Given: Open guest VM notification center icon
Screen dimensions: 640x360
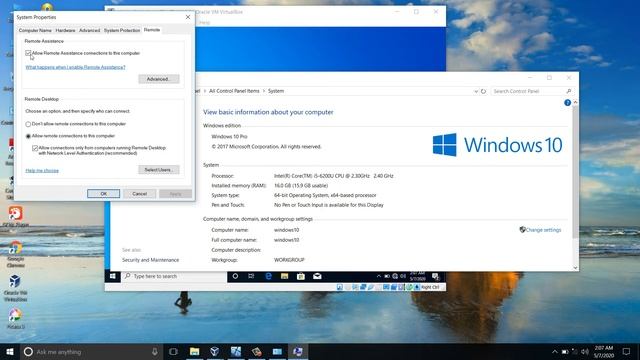Looking at the screenshot, I should pos(436,276).
